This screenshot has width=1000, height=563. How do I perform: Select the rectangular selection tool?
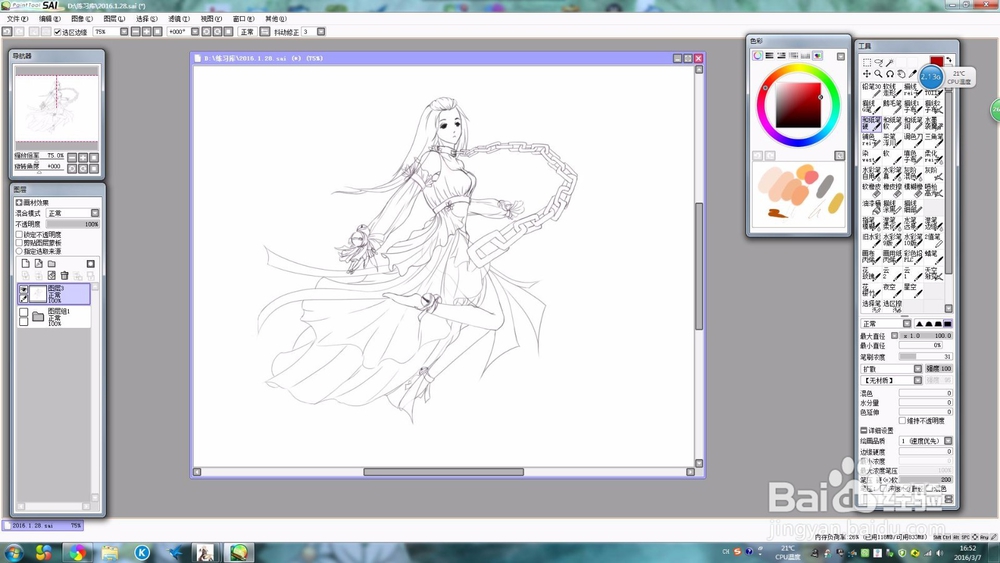point(867,62)
